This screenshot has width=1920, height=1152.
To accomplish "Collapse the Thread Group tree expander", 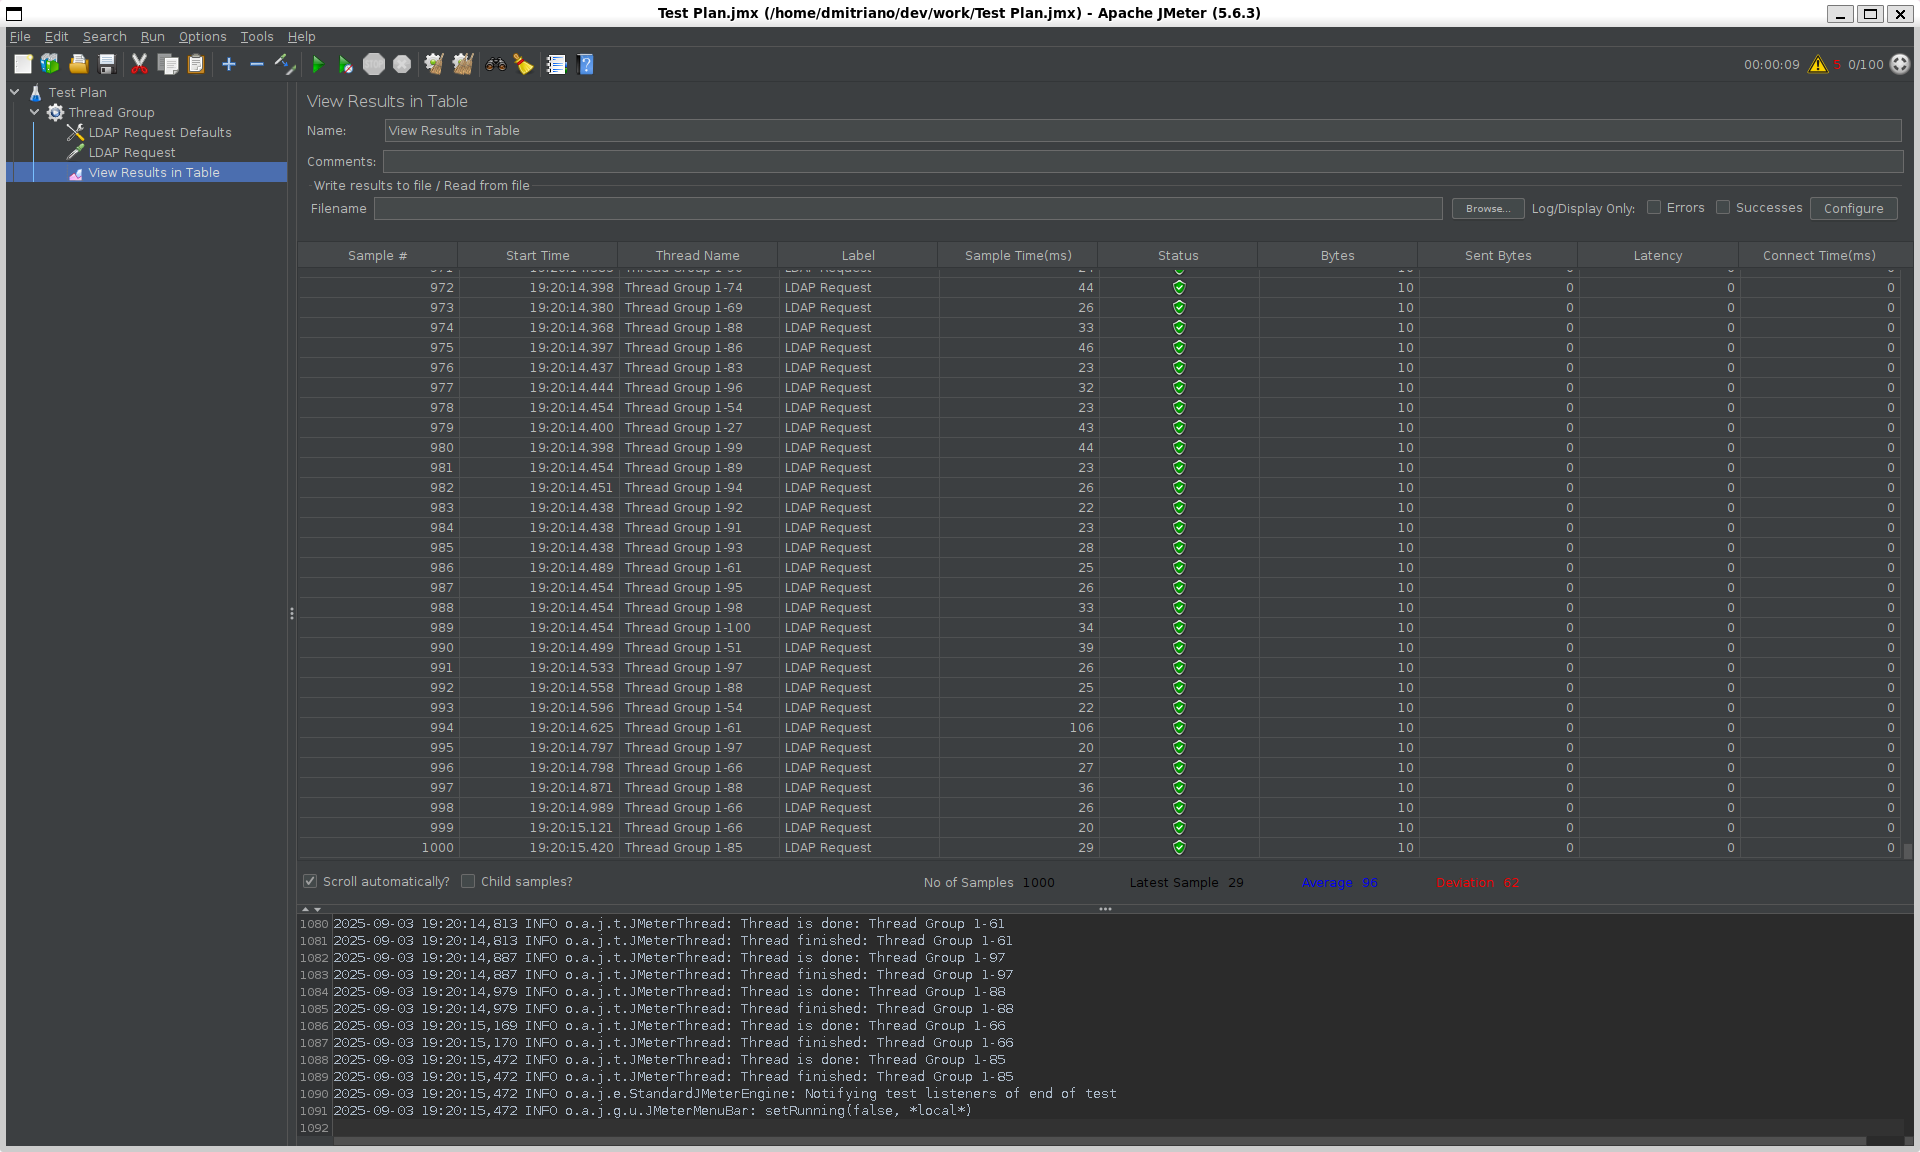I will [35, 112].
